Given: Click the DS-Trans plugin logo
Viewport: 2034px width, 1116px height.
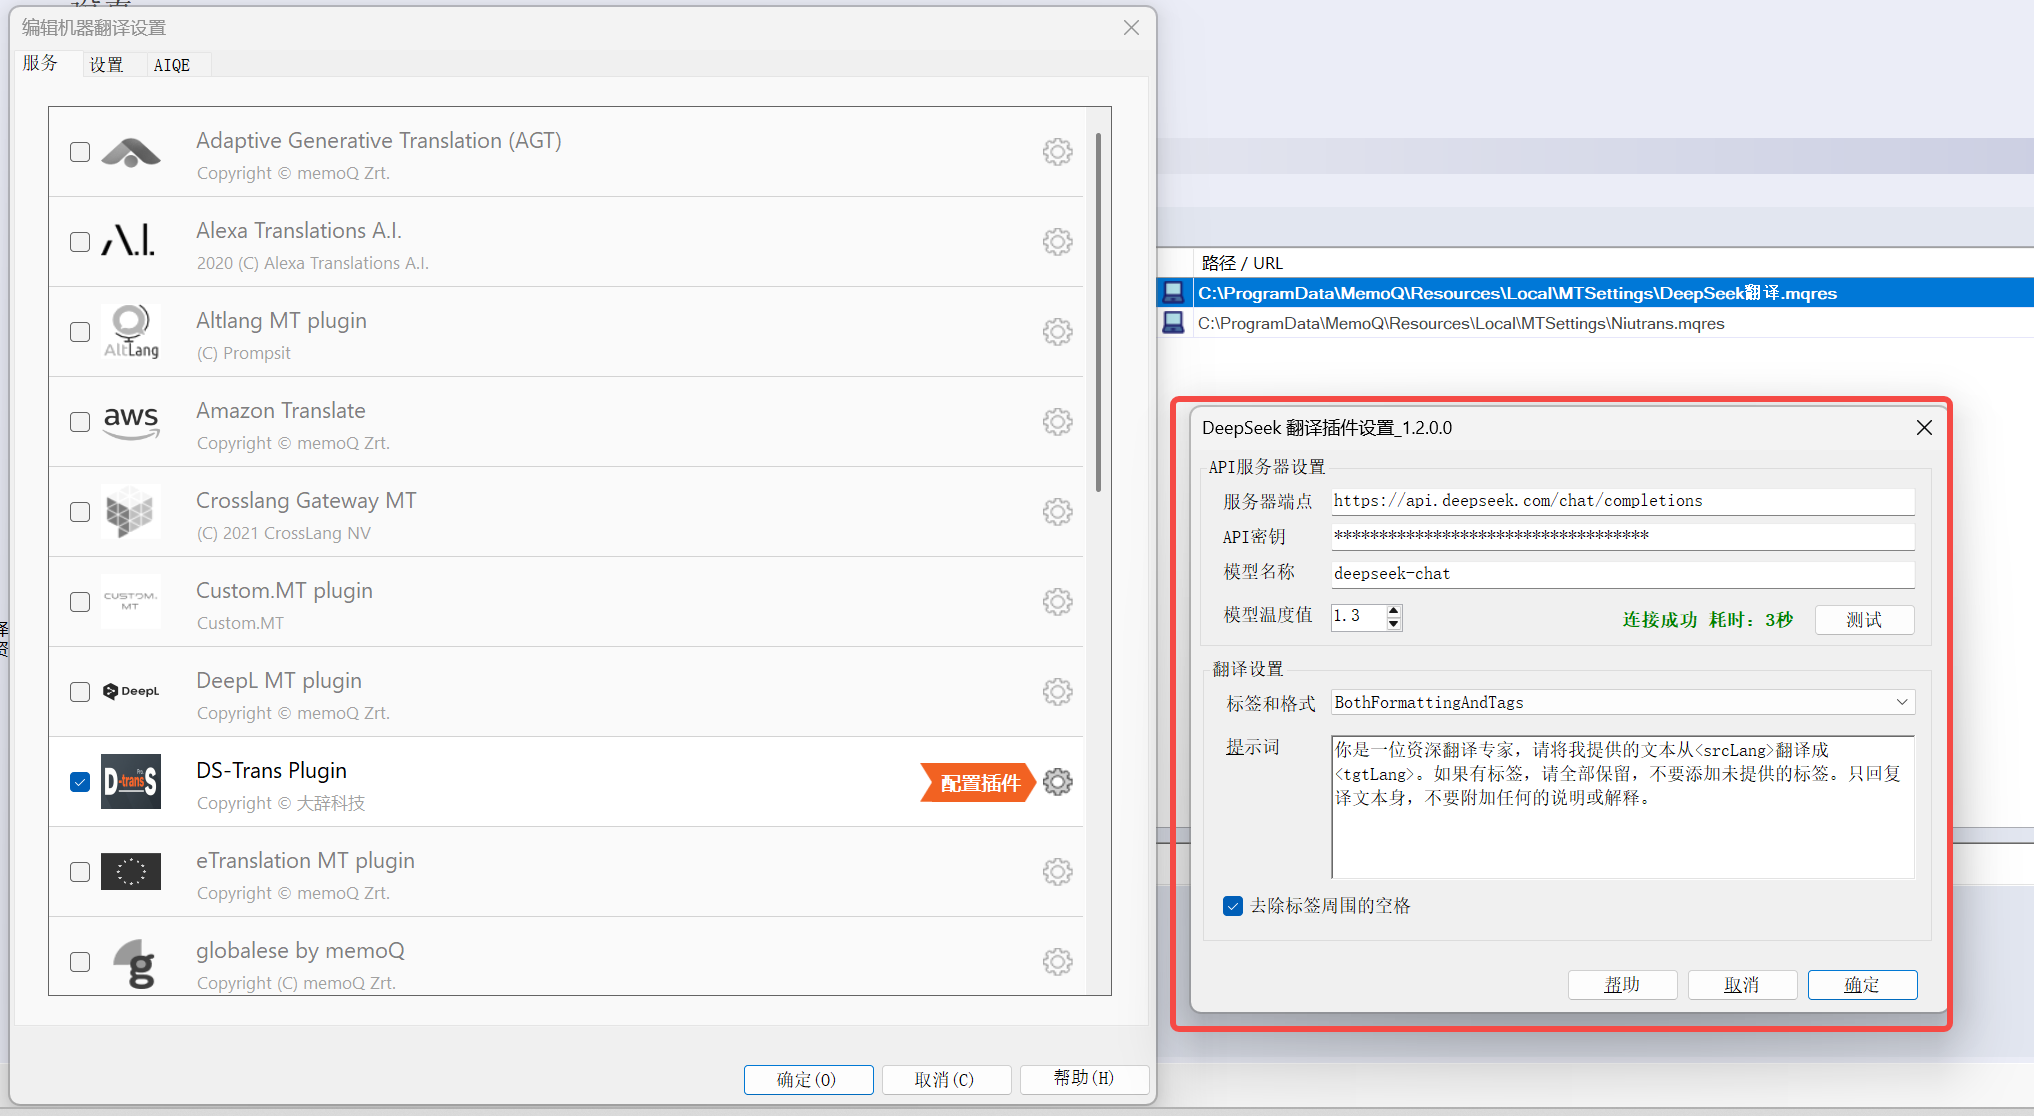Looking at the screenshot, I should click(x=131, y=782).
